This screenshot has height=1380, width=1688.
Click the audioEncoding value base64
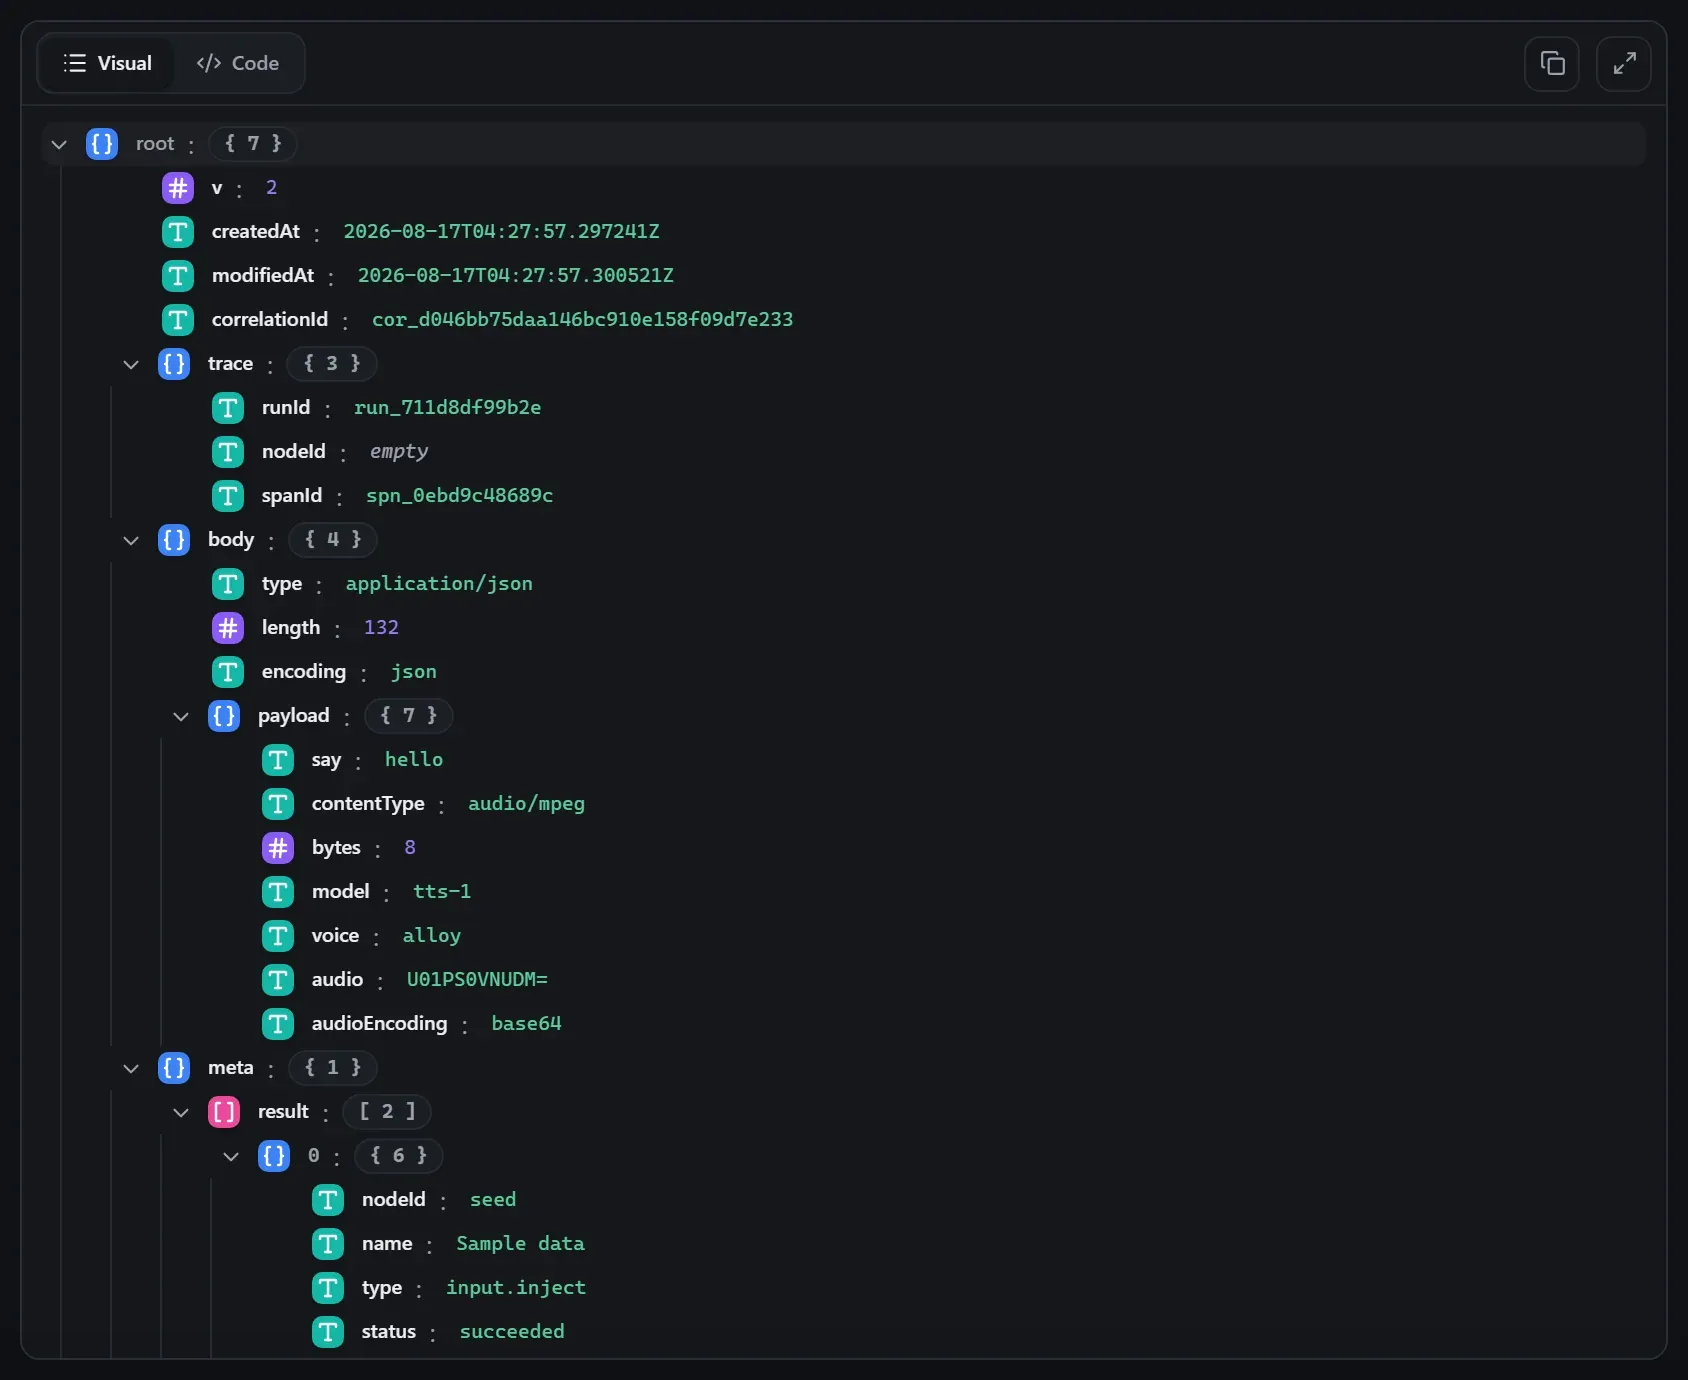tap(527, 1024)
